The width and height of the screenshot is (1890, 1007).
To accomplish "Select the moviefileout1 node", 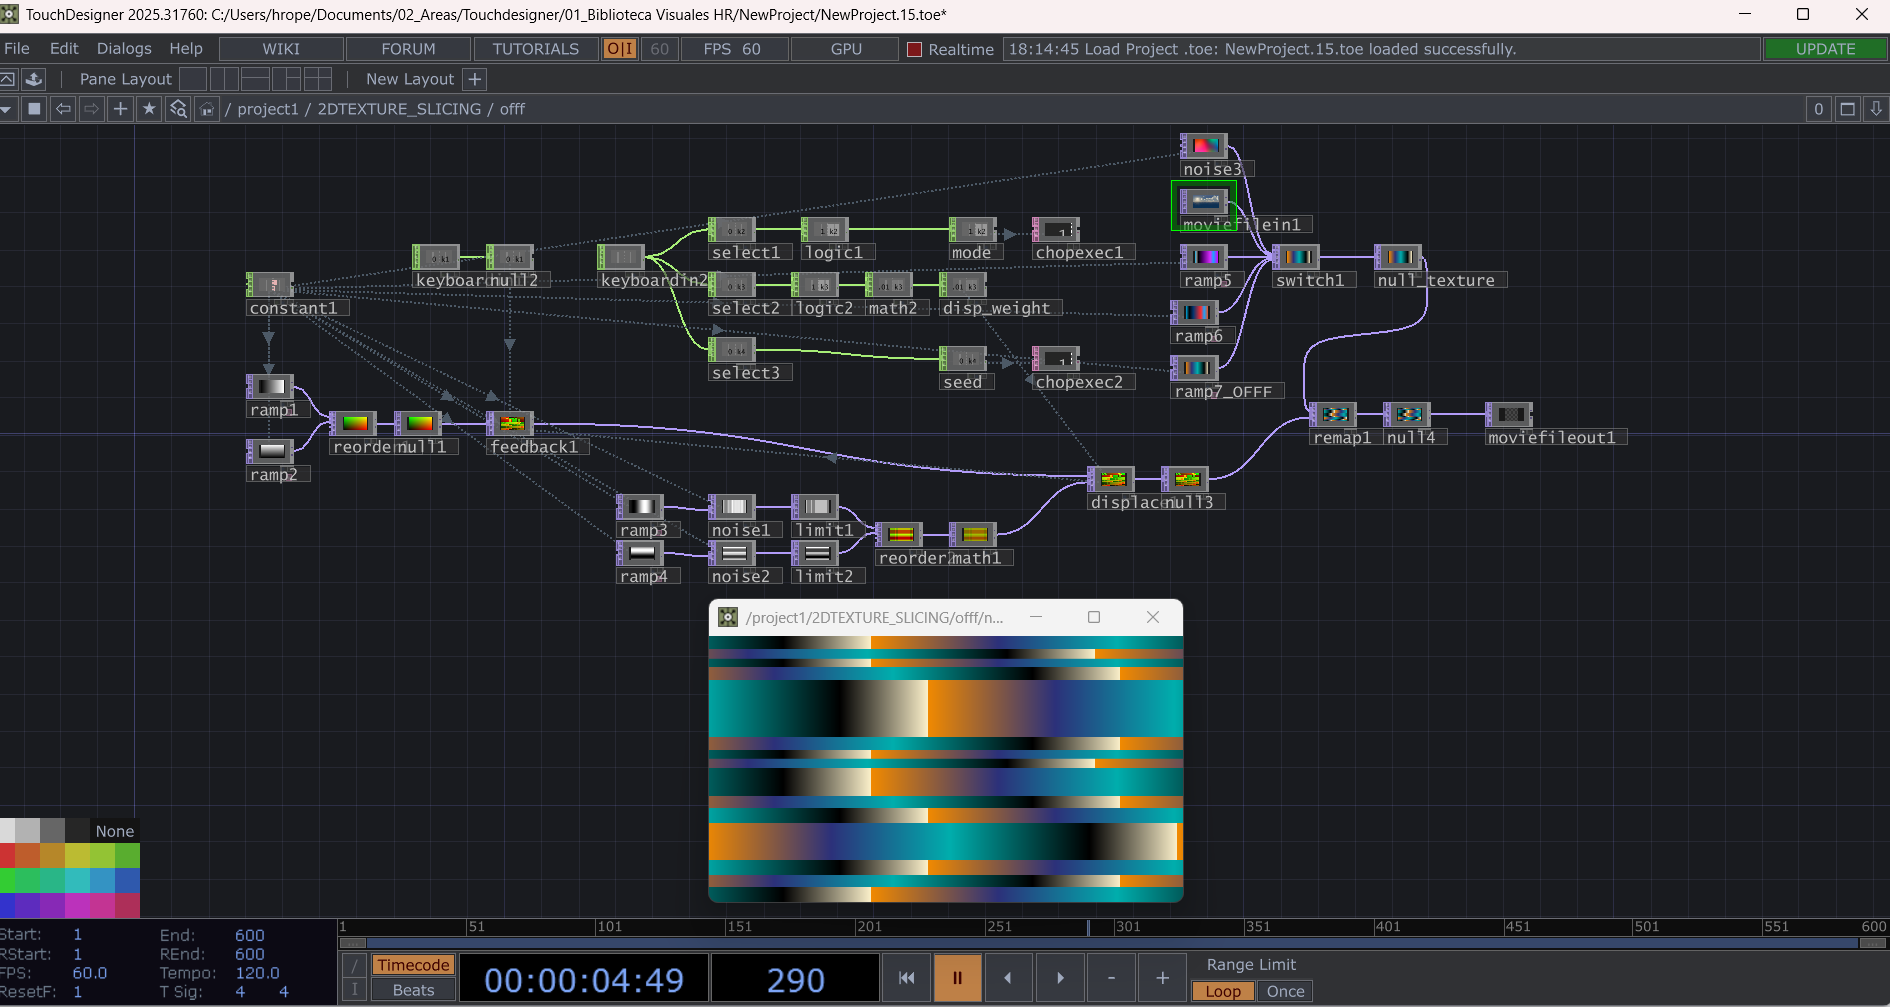I will coord(1510,414).
